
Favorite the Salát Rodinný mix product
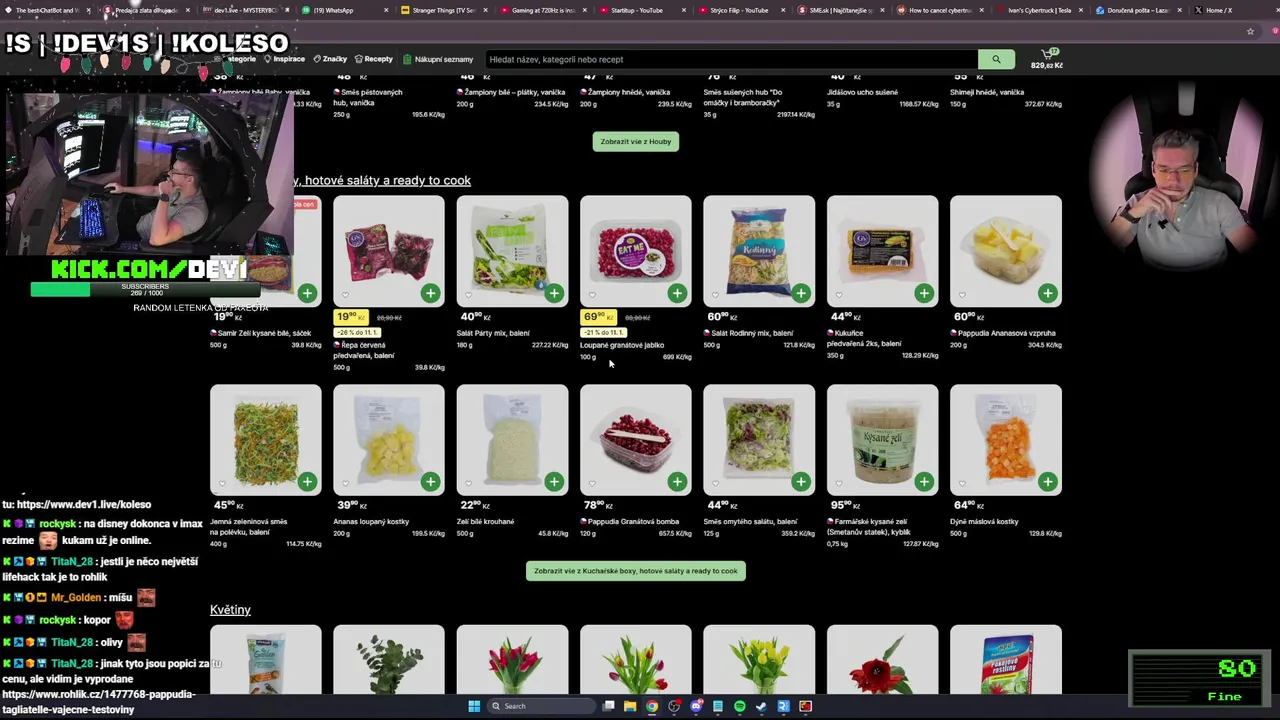(x=715, y=295)
